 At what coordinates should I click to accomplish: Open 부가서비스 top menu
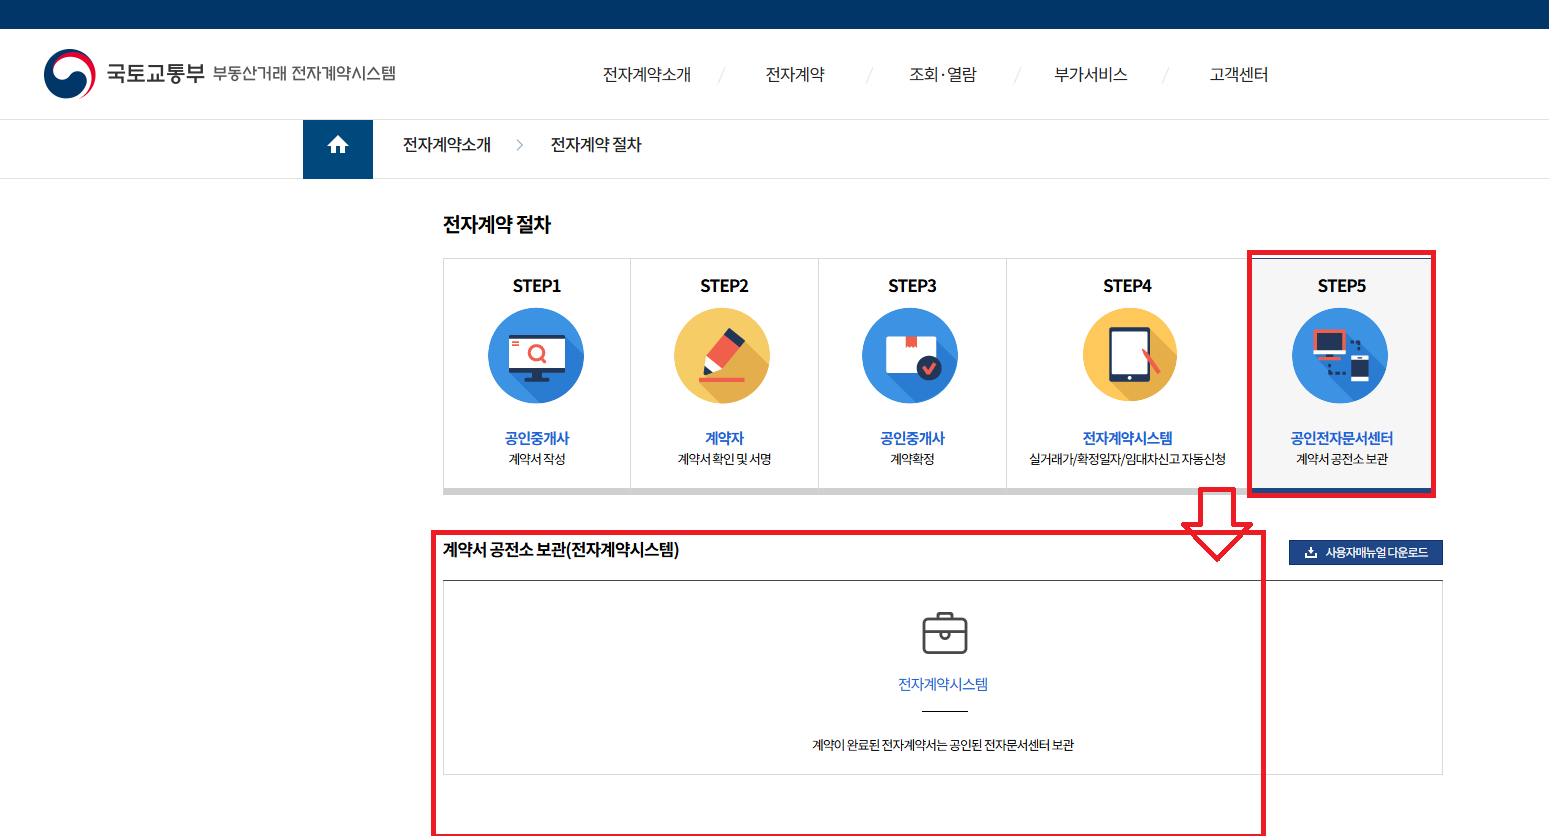[1091, 75]
